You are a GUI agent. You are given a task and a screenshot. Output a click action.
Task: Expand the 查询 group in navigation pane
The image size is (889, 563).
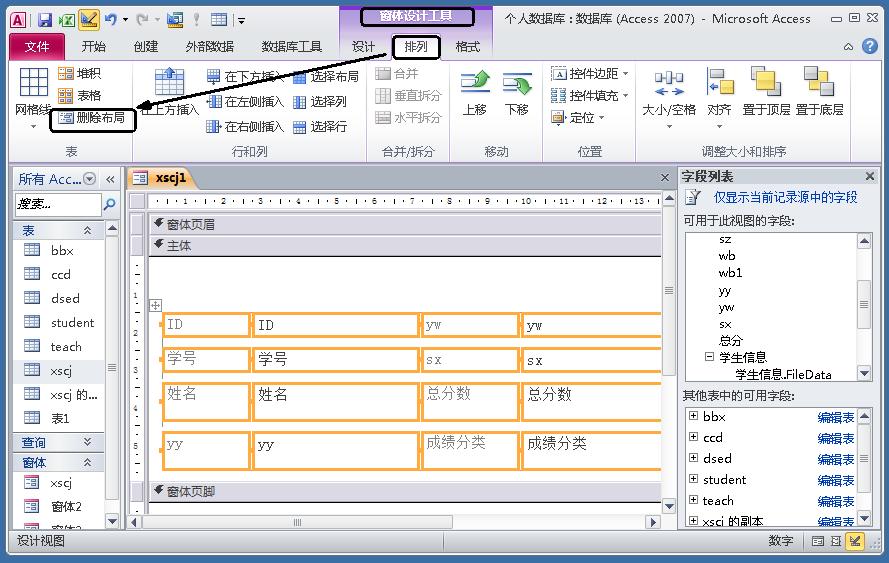[x=87, y=442]
